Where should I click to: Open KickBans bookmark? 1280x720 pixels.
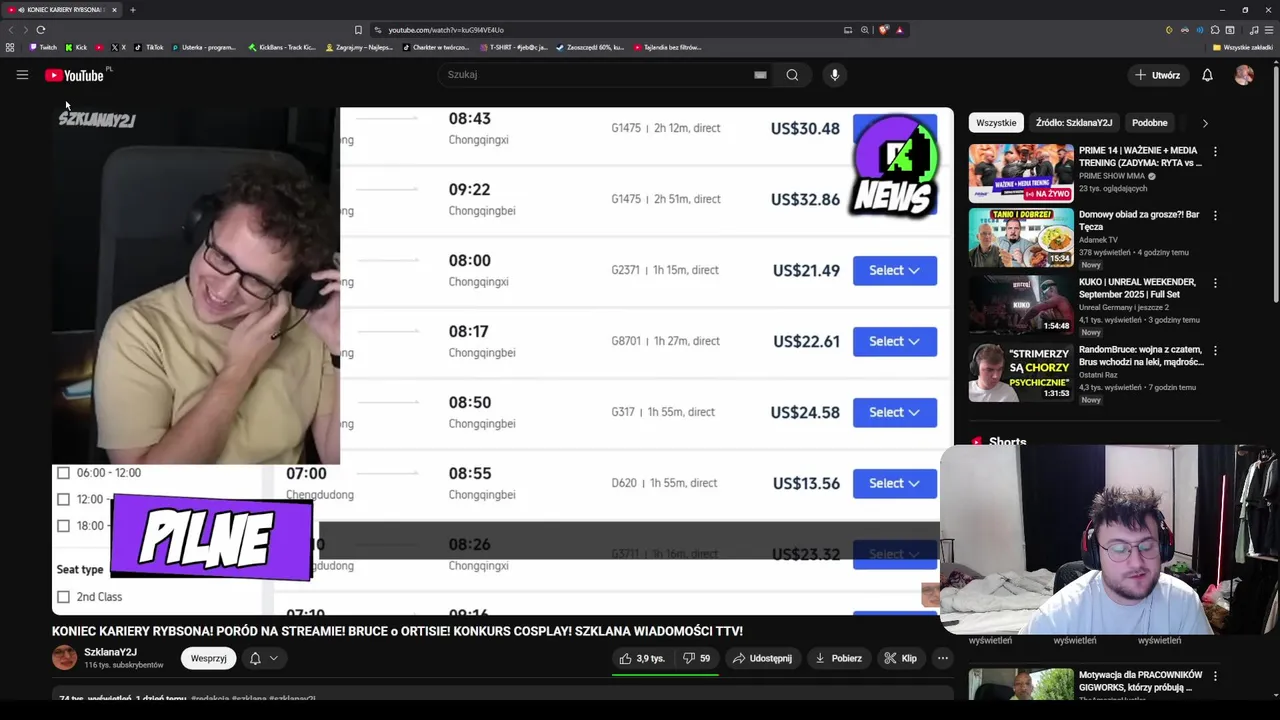click(282, 47)
